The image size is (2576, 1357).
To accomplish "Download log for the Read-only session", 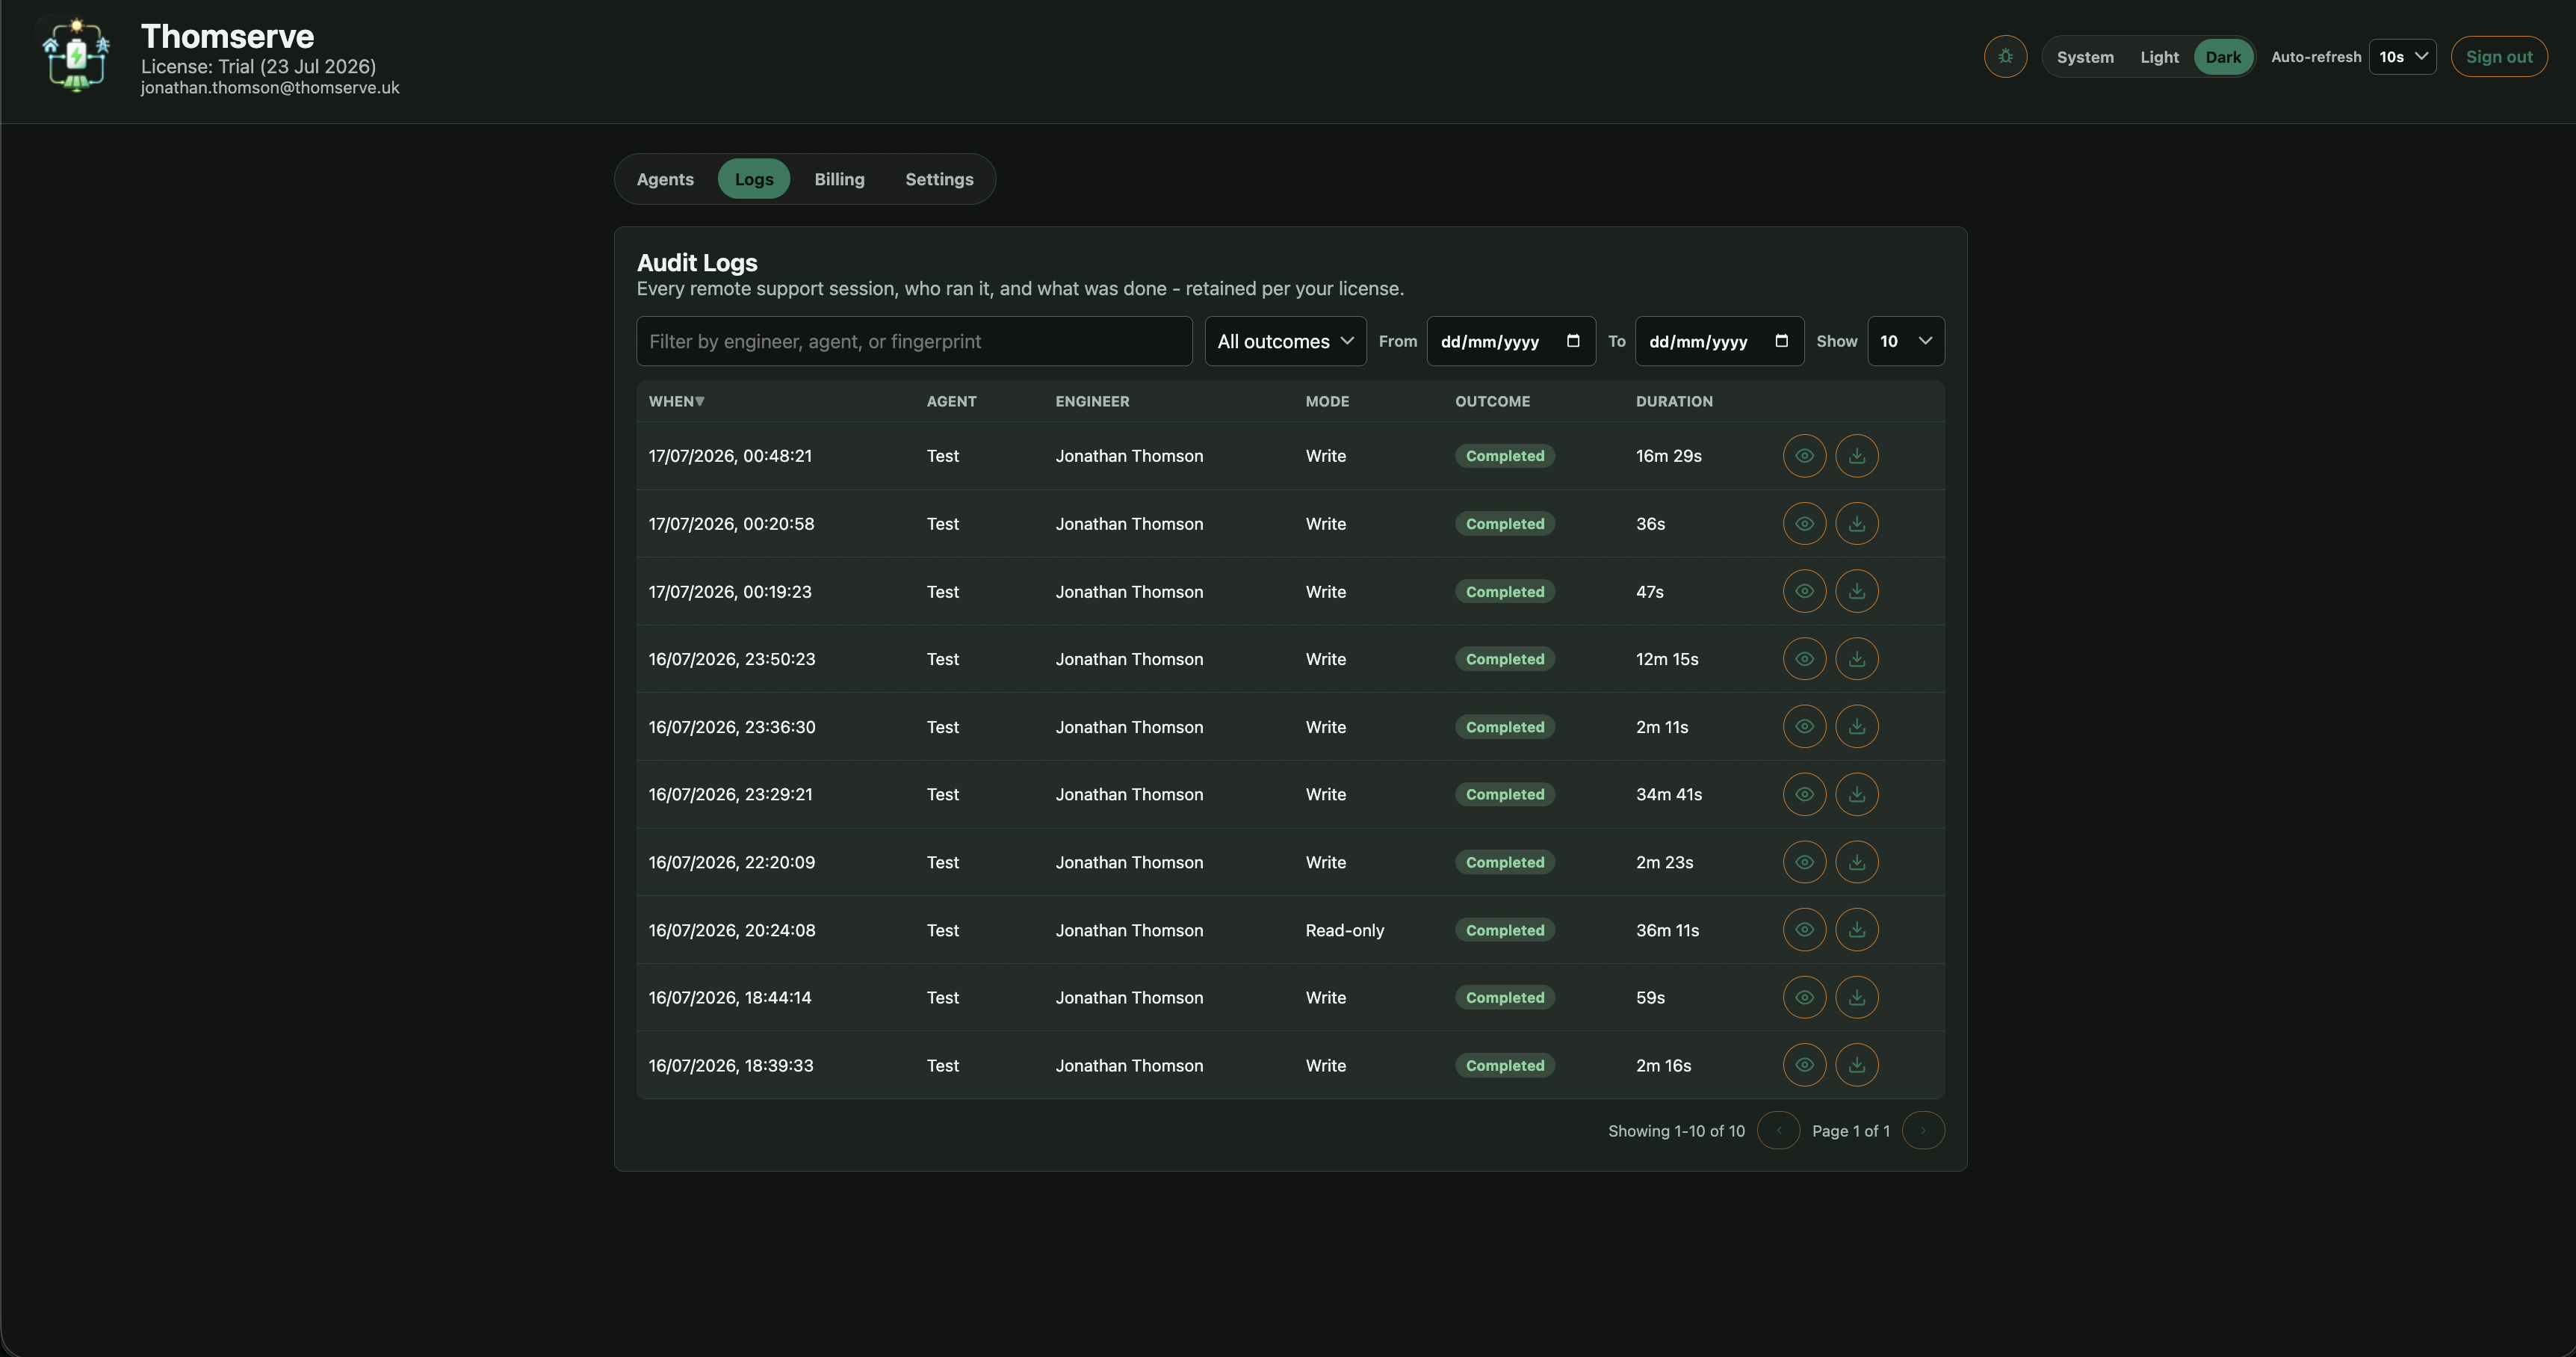I will [1856, 930].
